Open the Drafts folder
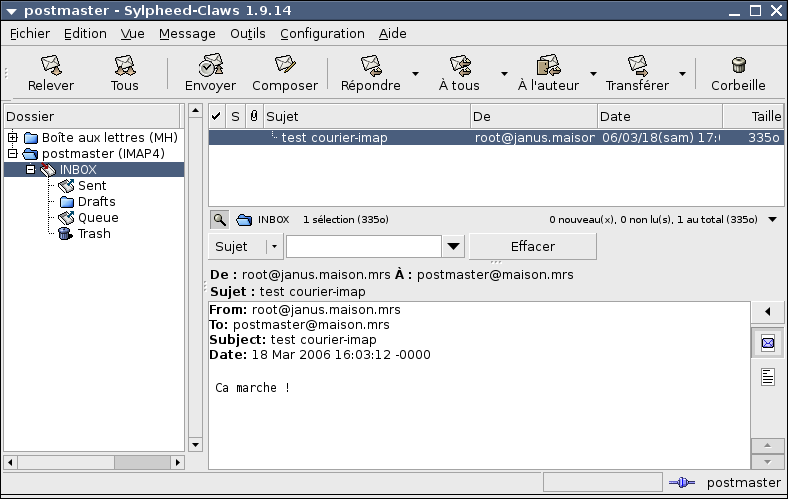 tap(96, 202)
